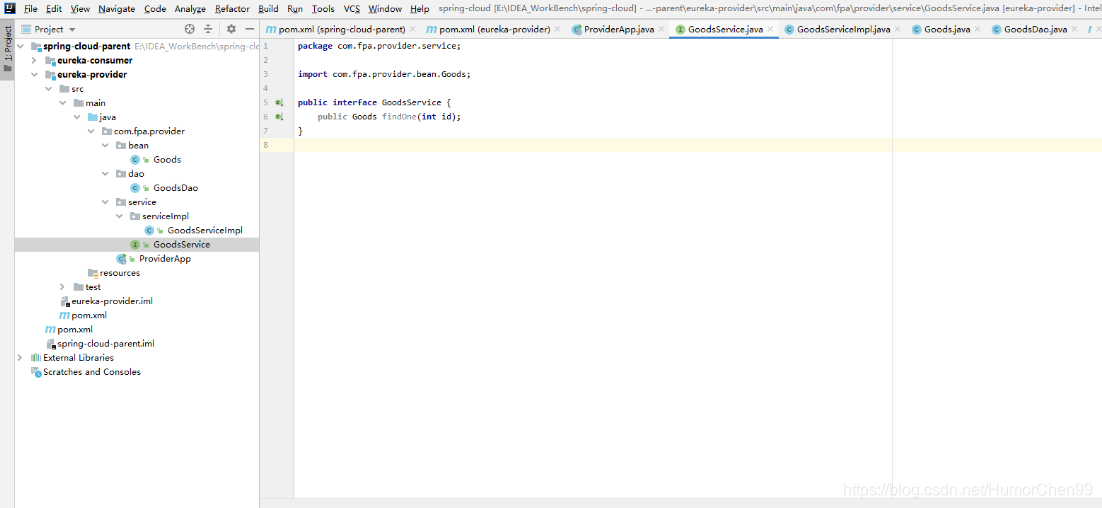Click the implemented-method gutter icon on line 6
Image resolution: width=1102 pixels, height=508 pixels.
(x=279, y=117)
